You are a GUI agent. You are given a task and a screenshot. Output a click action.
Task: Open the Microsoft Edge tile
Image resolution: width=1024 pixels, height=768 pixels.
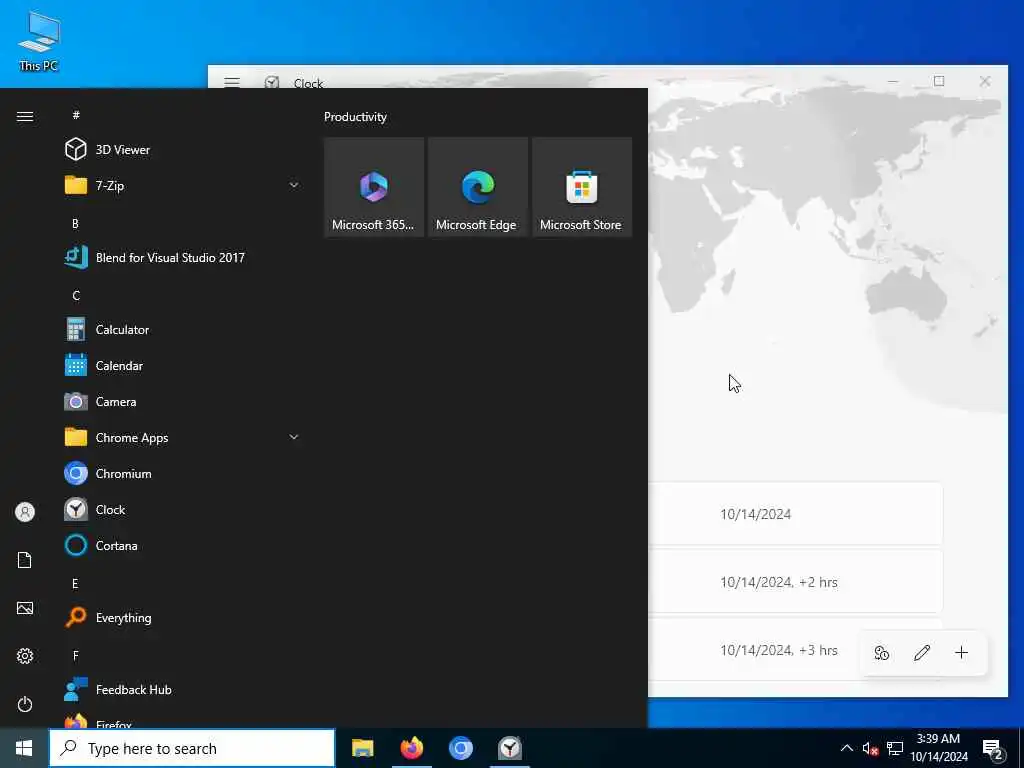pyautogui.click(x=477, y=187)
